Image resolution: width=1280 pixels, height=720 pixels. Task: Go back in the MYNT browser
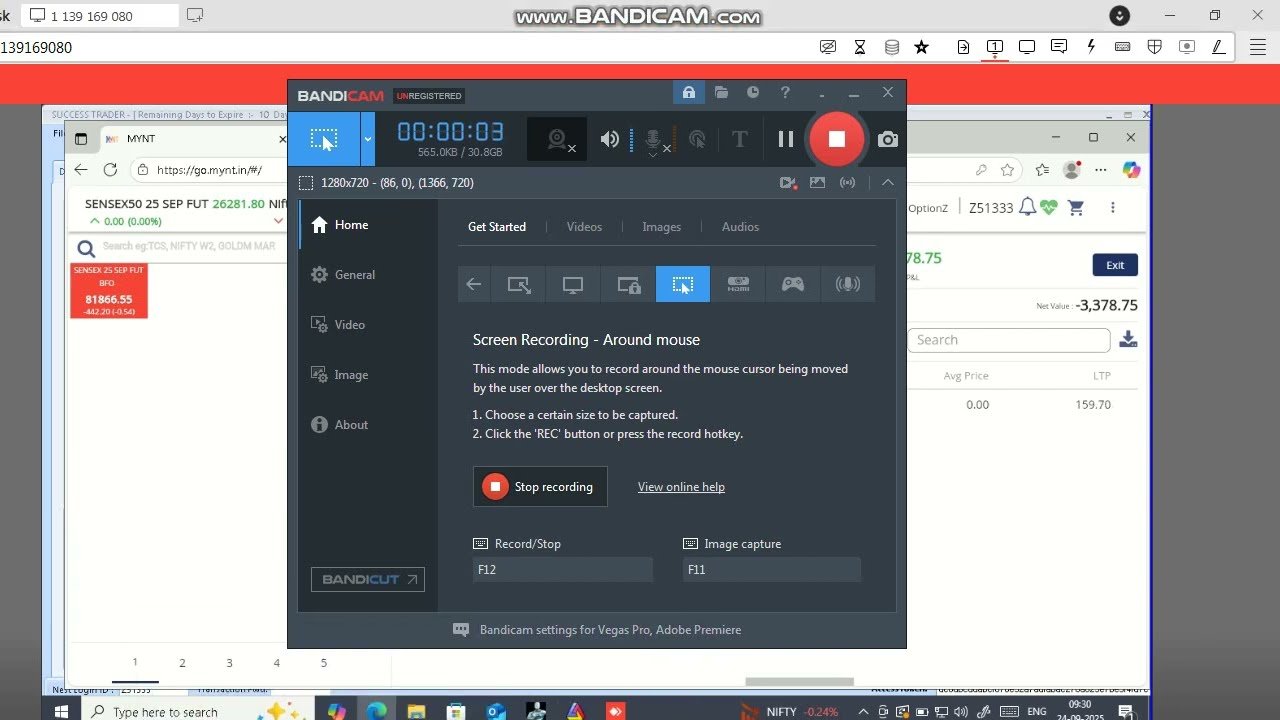click(x=81, y=170)
